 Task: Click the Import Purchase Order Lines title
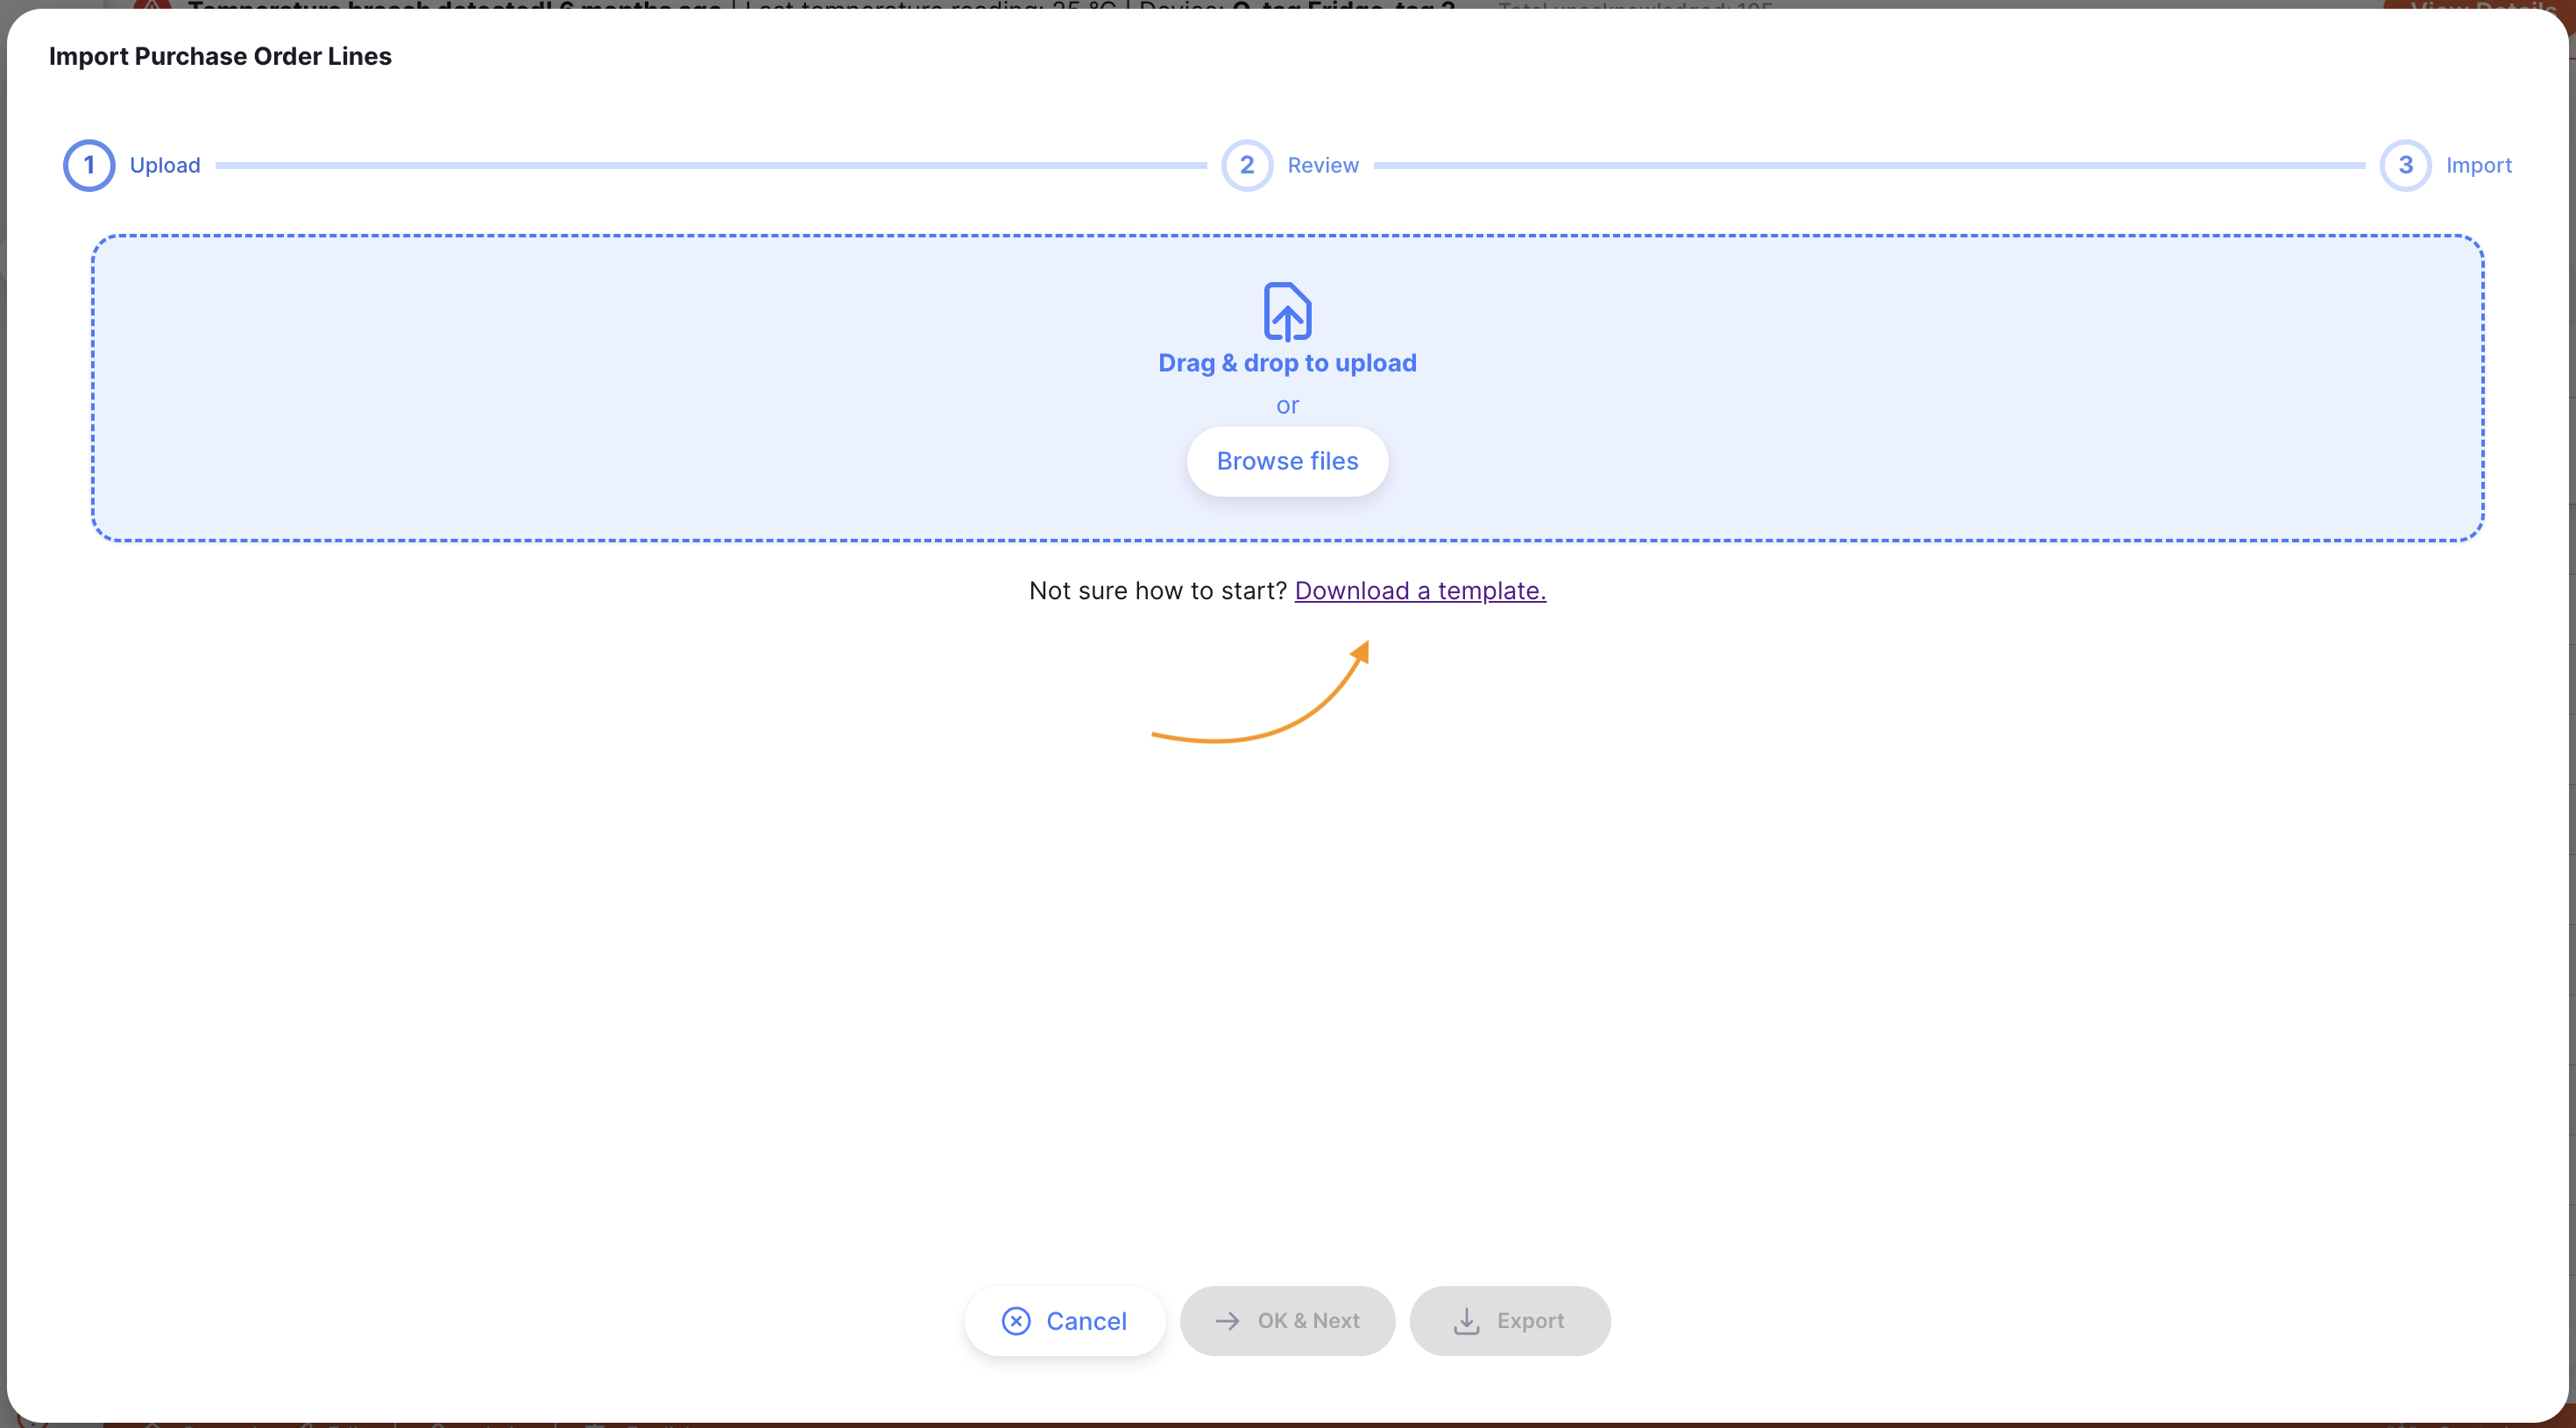coord(220,56)
